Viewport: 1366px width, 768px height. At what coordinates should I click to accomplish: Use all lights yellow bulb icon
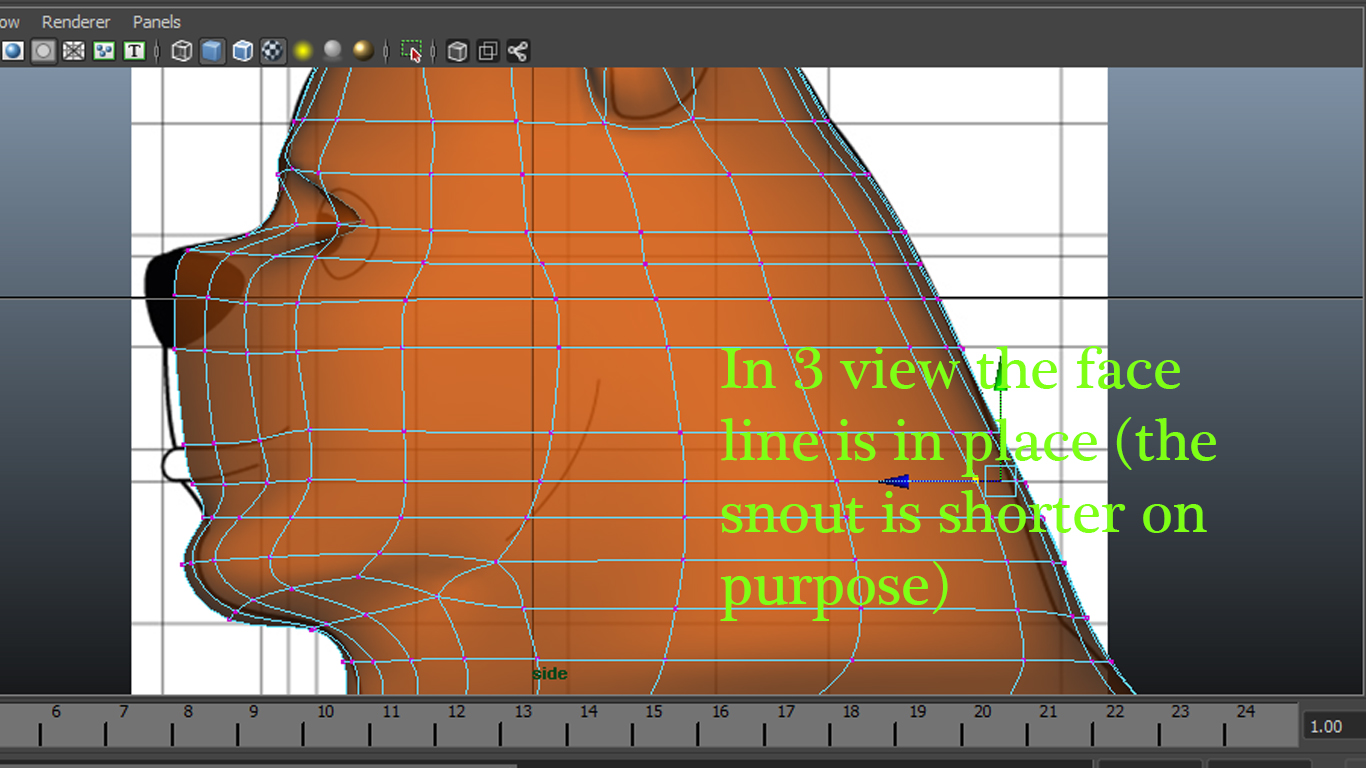303,51
